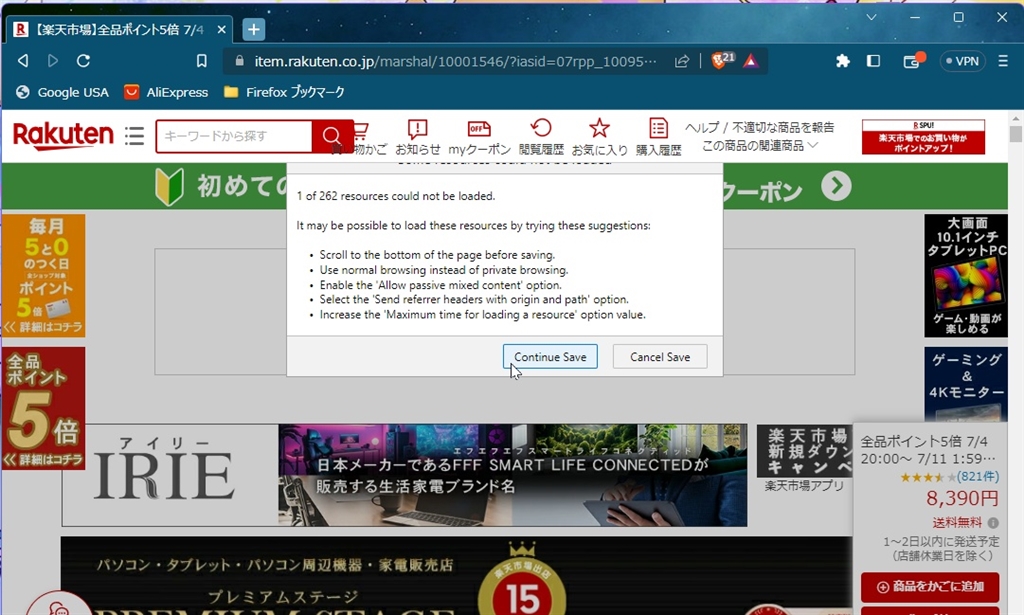Viewport: 1024px width, 615px height.
Task: Open the お知らせ notifications icon
Action: pyautogui.click(x=417, y=137)
